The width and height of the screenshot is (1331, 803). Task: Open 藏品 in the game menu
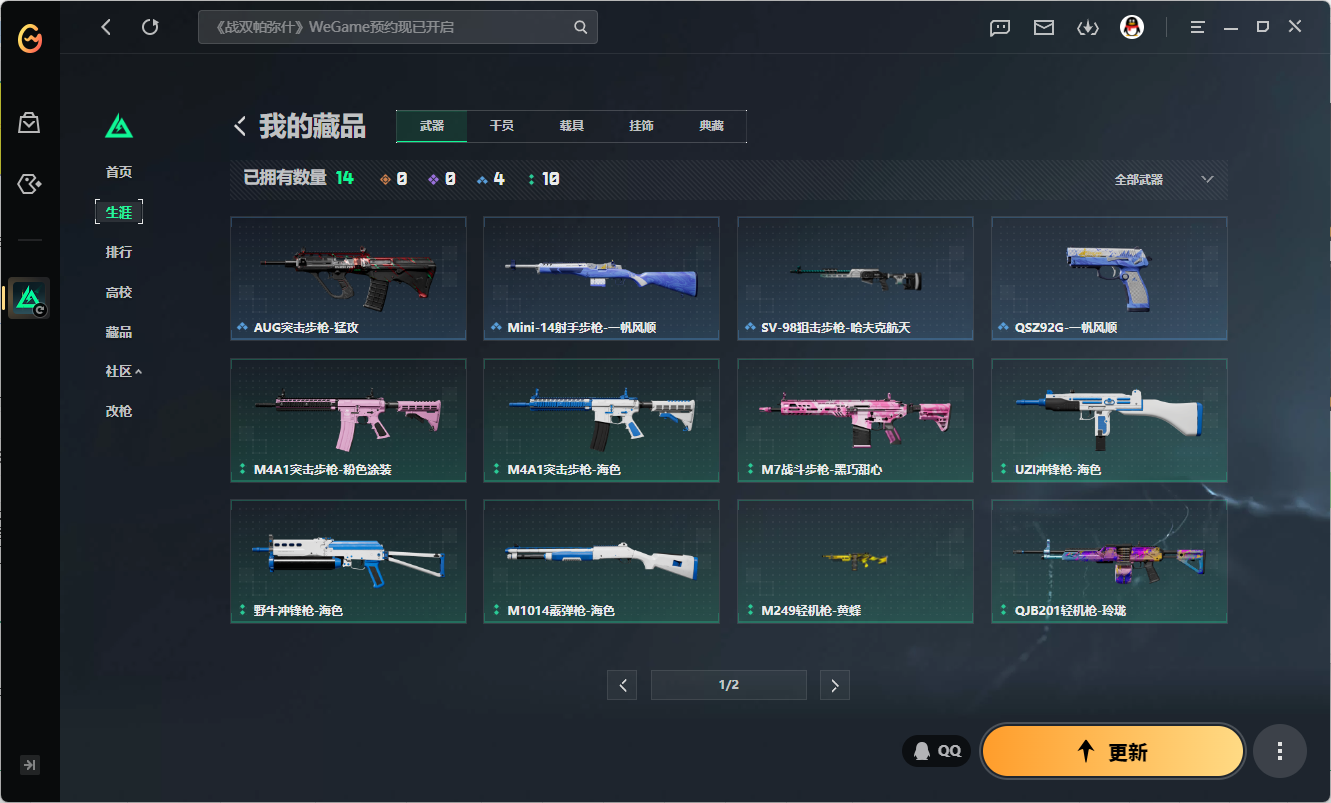tap(119, 332)
